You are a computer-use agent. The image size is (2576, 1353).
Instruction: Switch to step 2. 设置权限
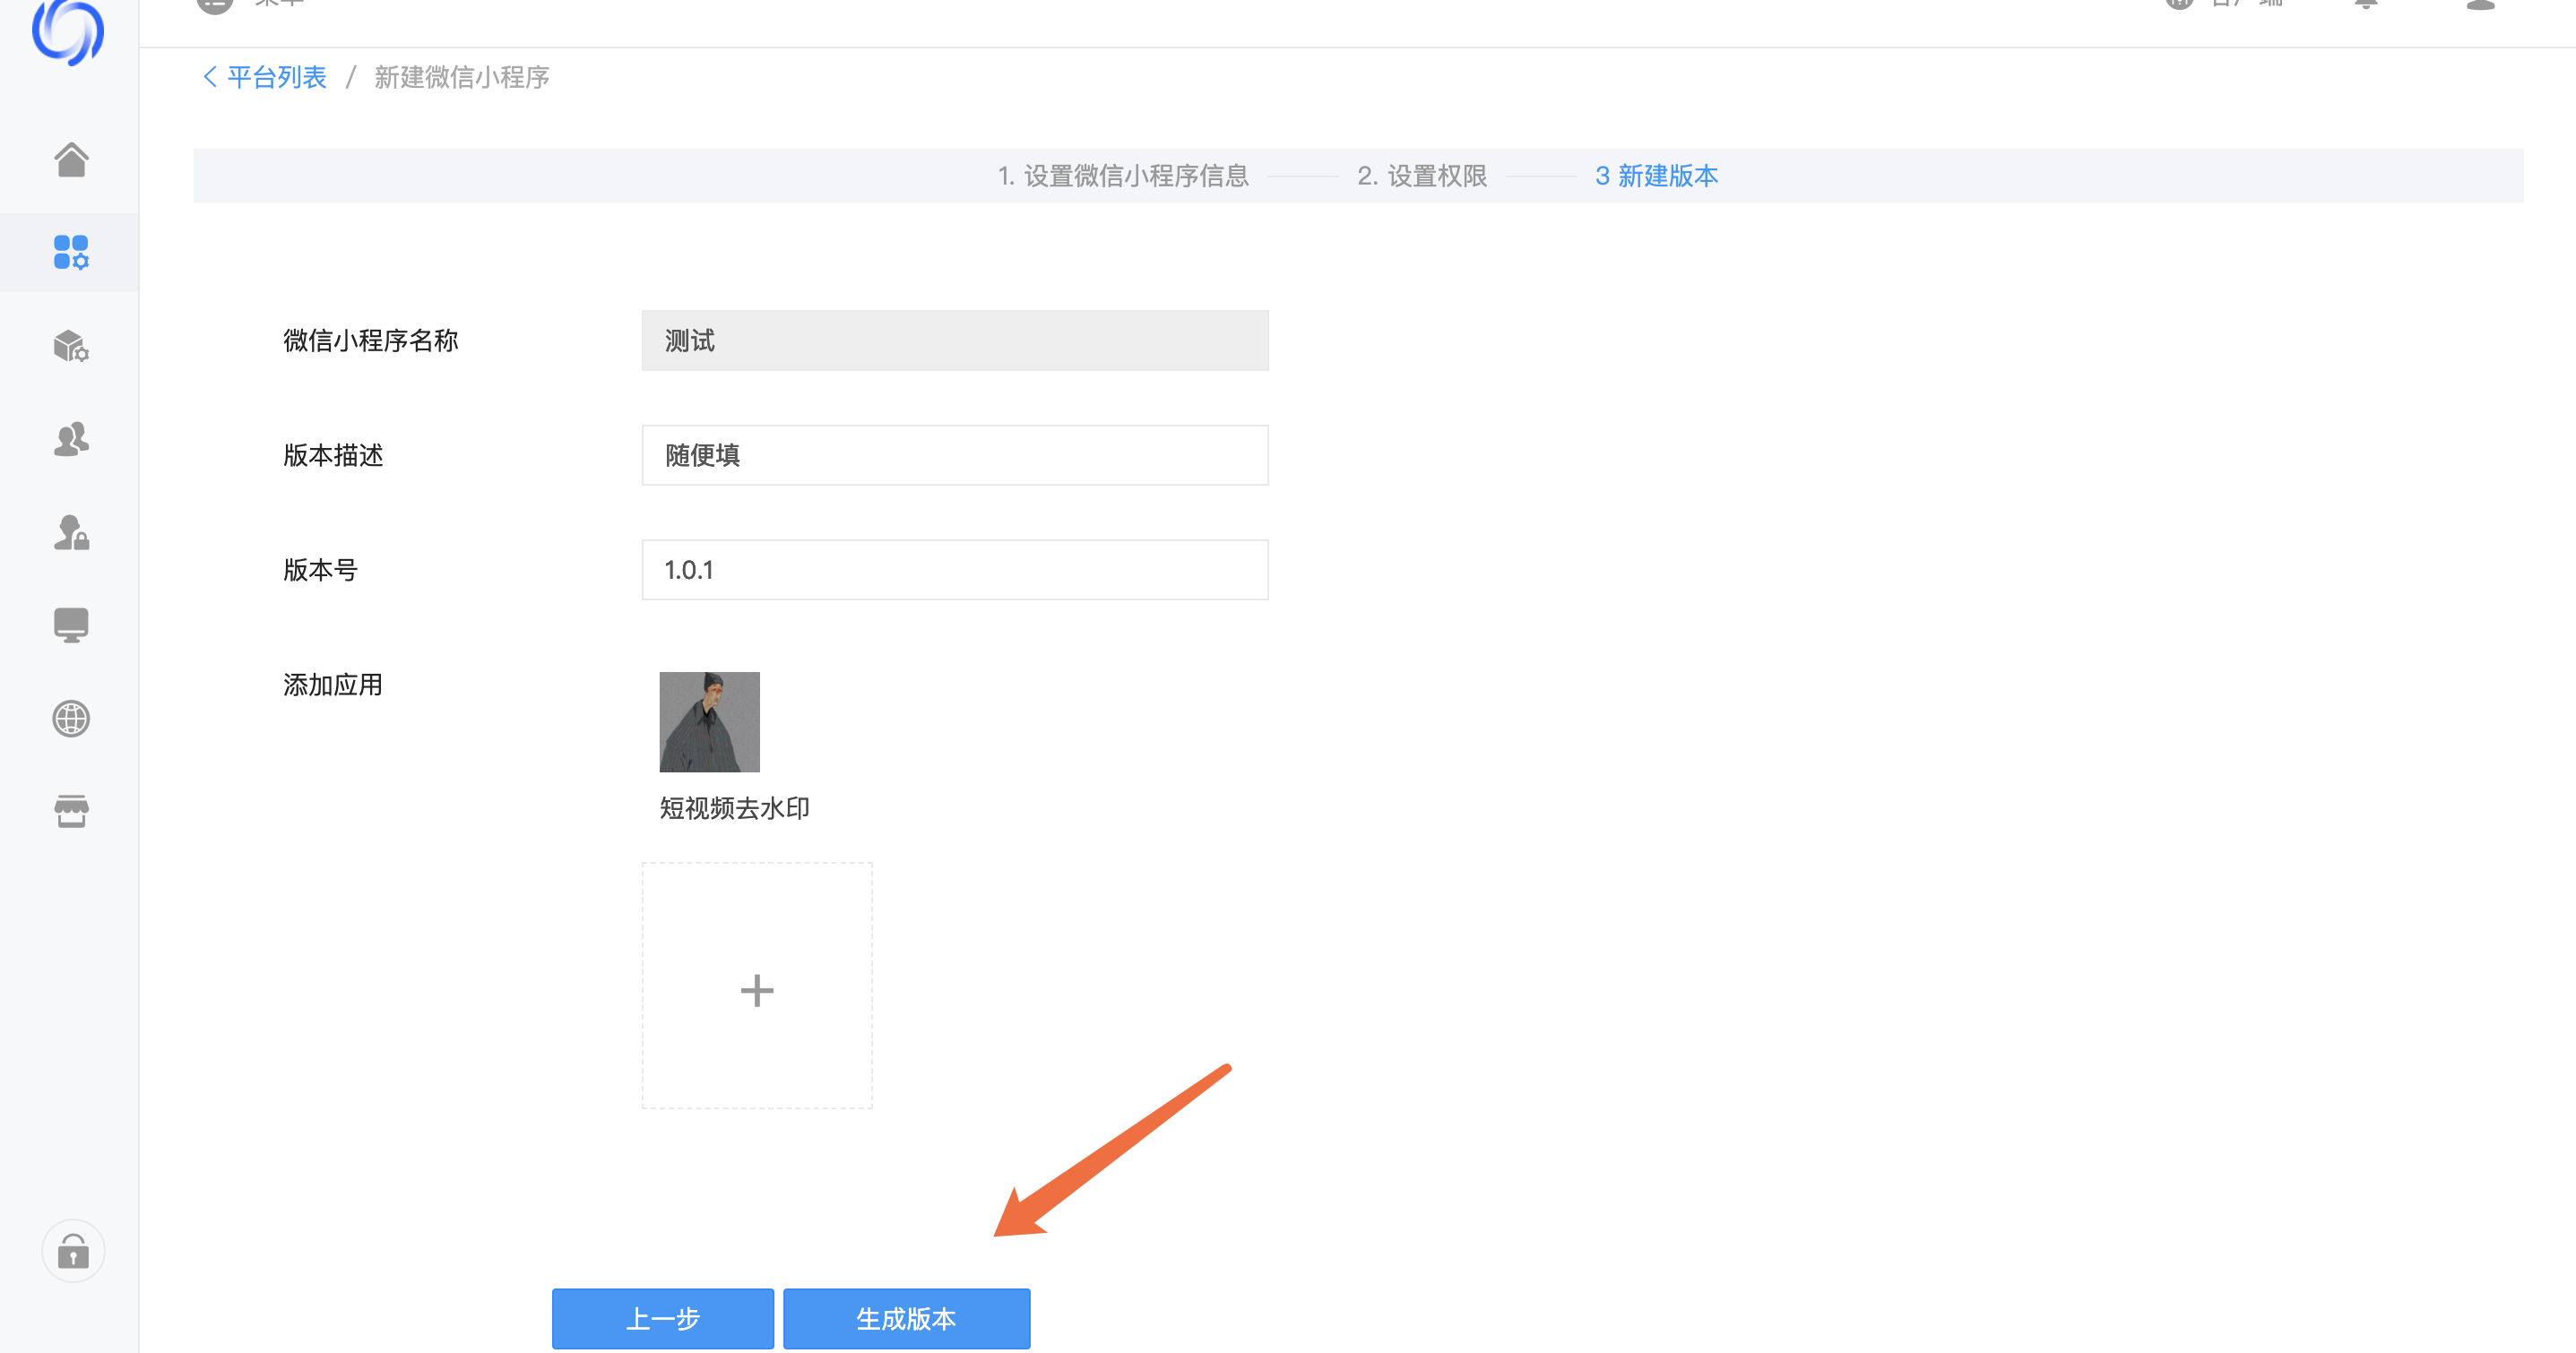(x=1422, y=176)
